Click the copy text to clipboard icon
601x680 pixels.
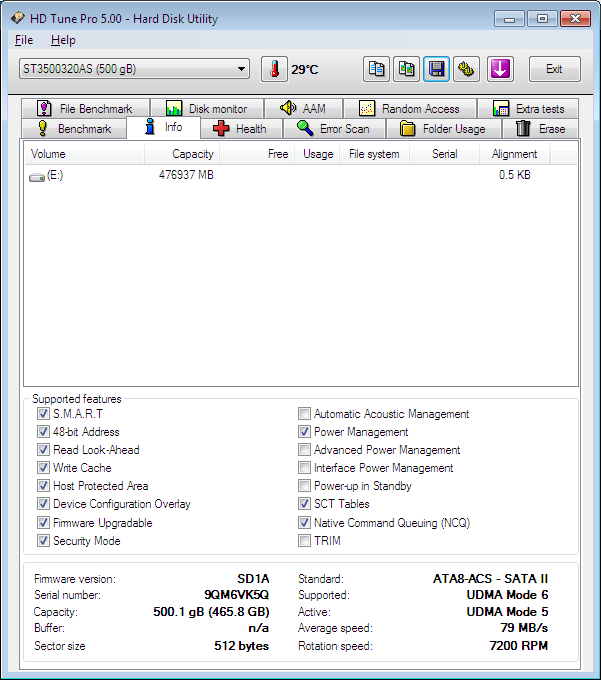tap(376, 69)
